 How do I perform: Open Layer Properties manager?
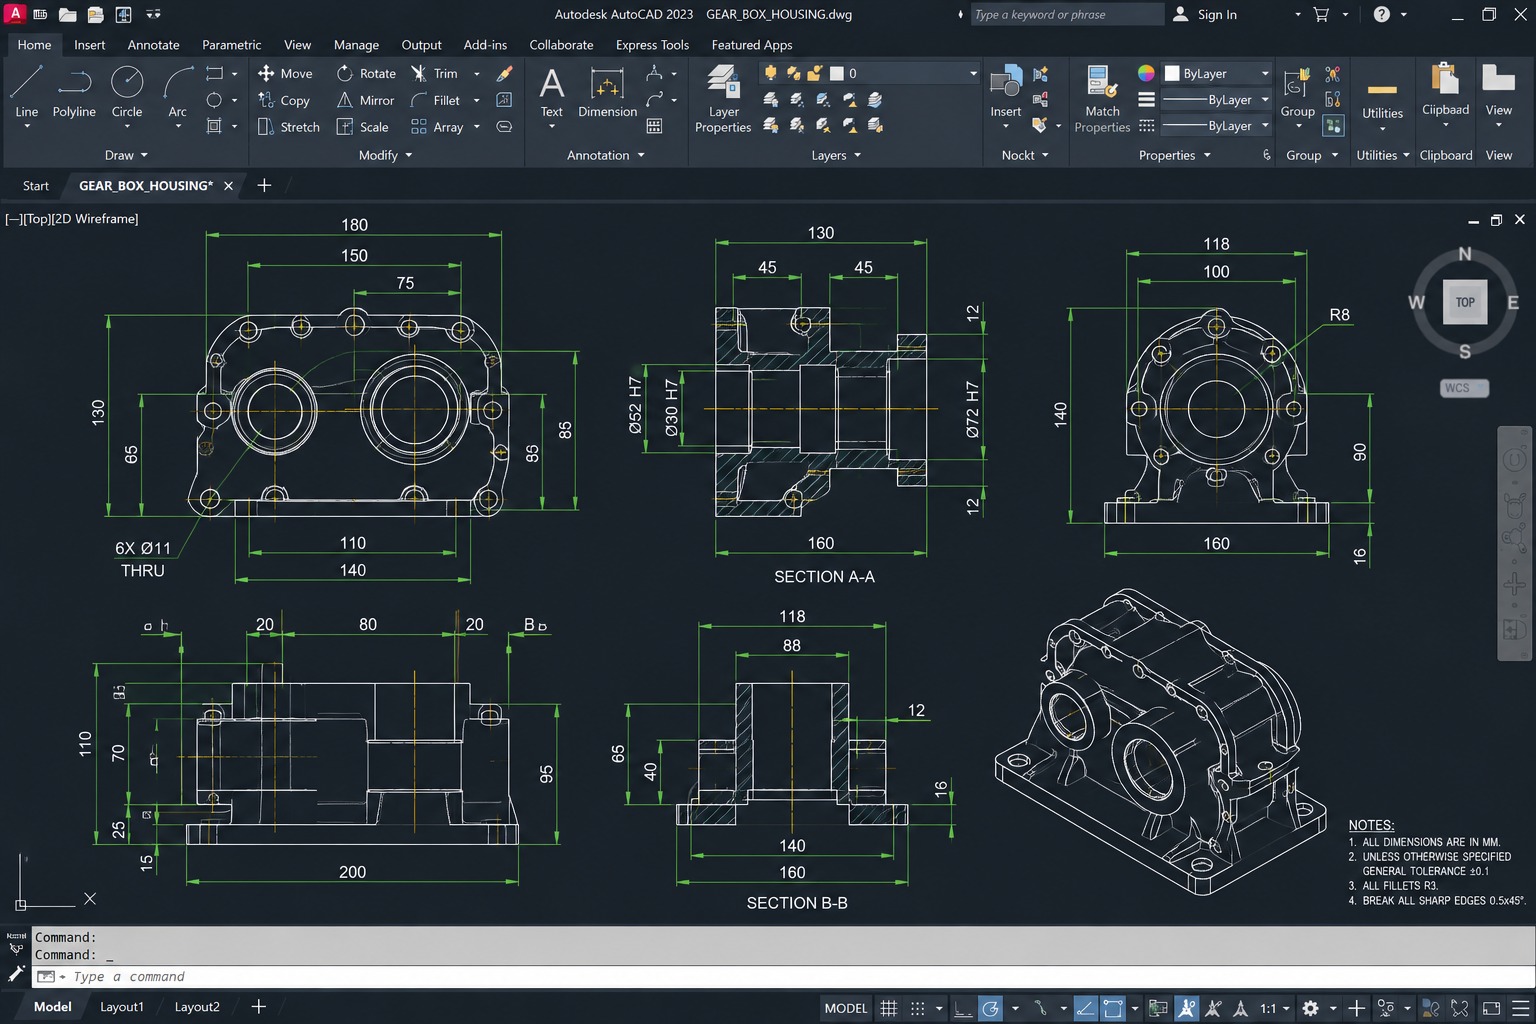click(723, 98)
